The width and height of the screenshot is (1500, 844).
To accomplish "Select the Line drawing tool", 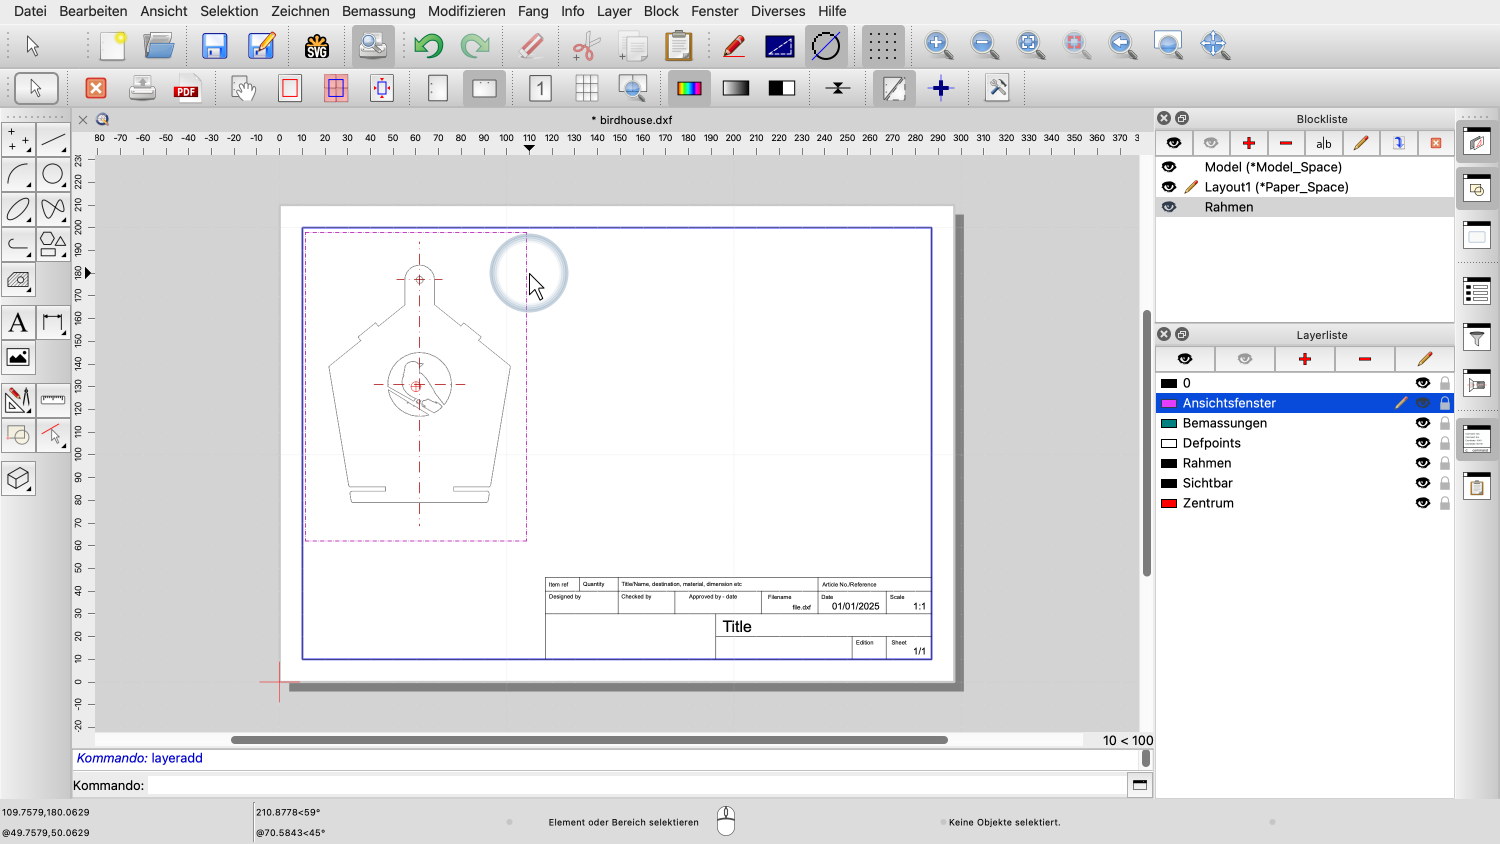I will pyautogui.click(x=54, y=138).
